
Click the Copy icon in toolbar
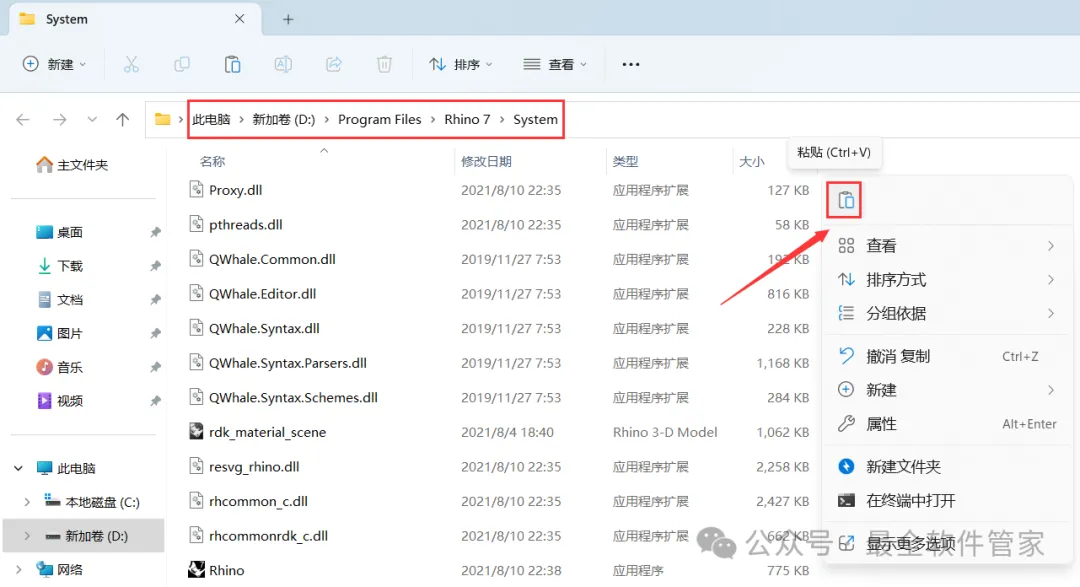(x=182, y=64)
